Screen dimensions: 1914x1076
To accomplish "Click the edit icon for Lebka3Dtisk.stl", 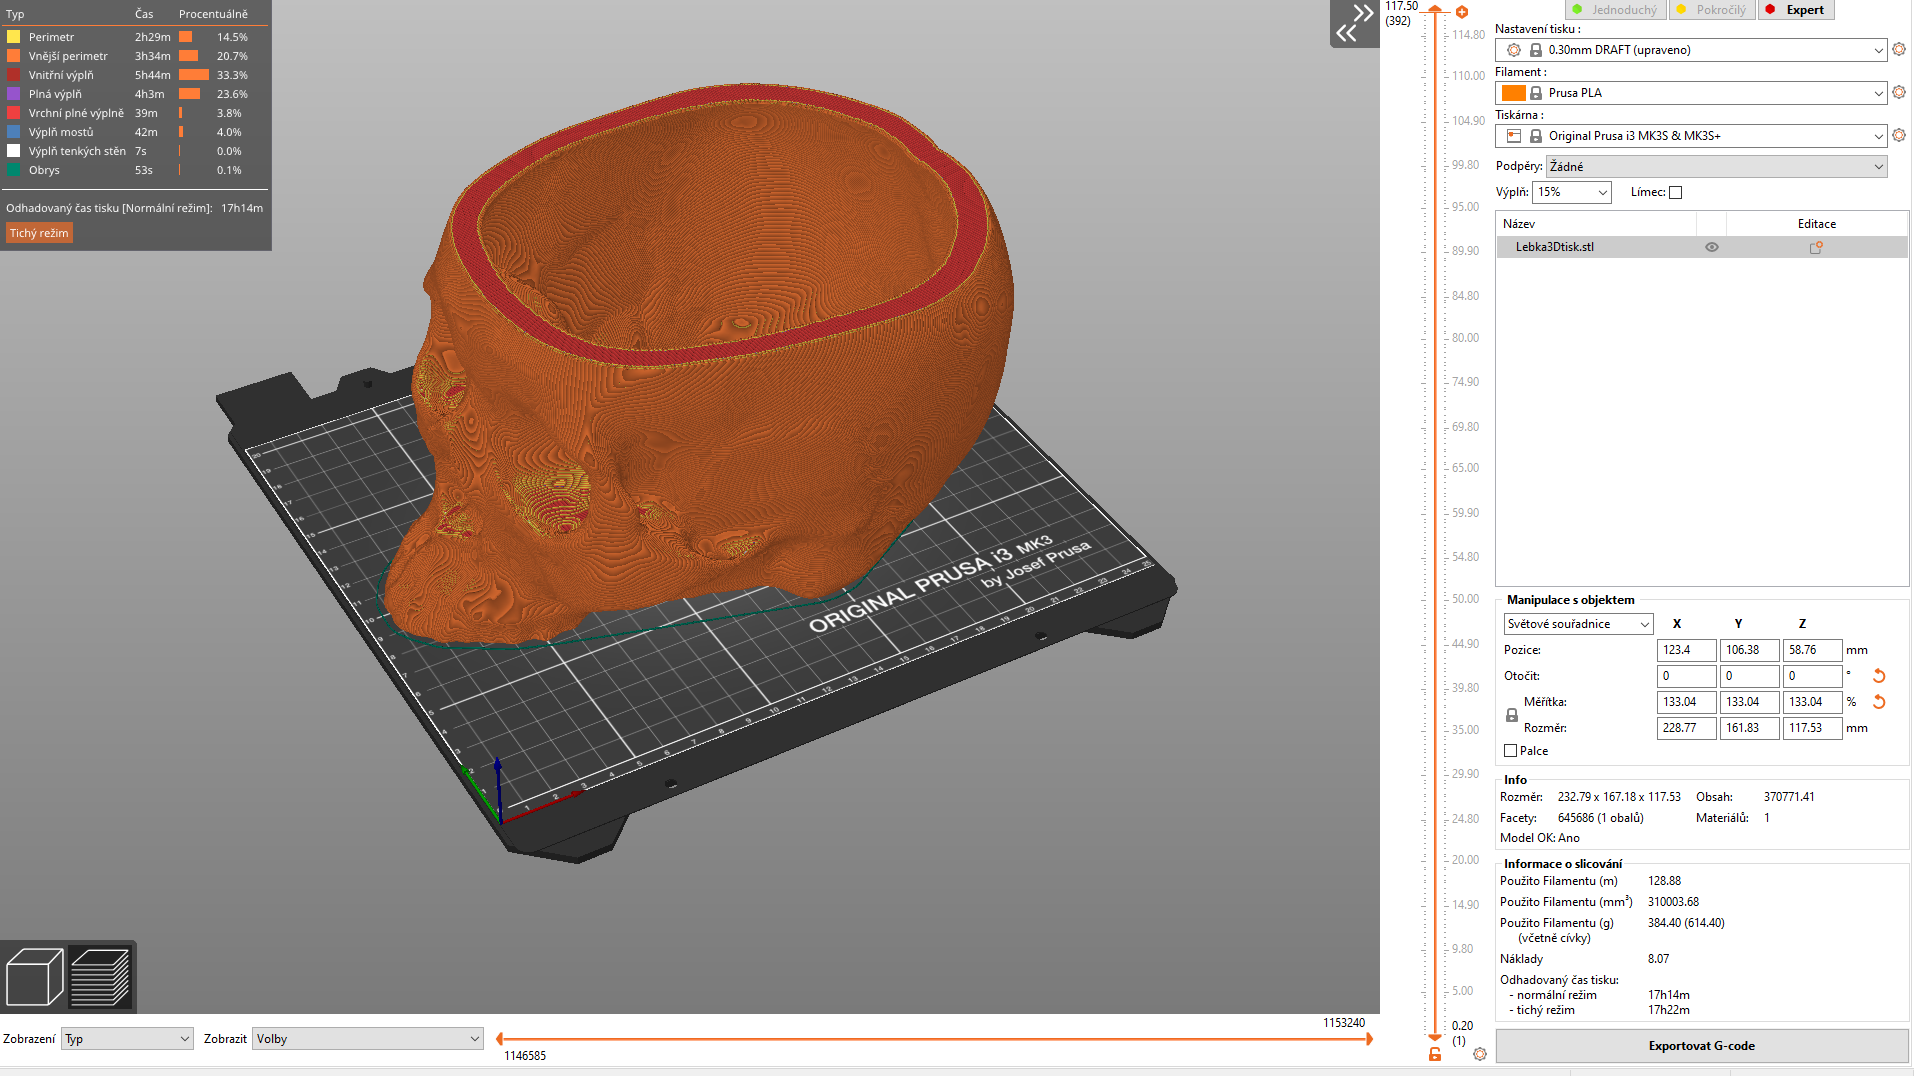I will pyautogui.click(x=1816, y=247).
